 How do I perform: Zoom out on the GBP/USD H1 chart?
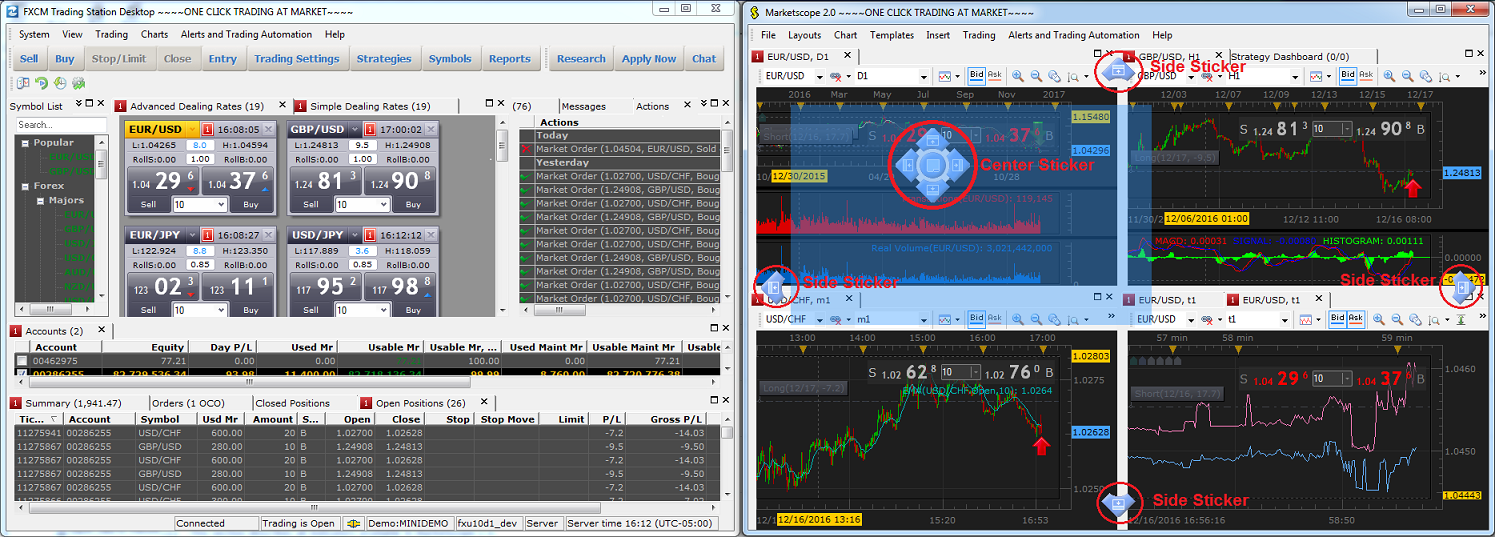pyautogui.click(x=1407, y=76)
